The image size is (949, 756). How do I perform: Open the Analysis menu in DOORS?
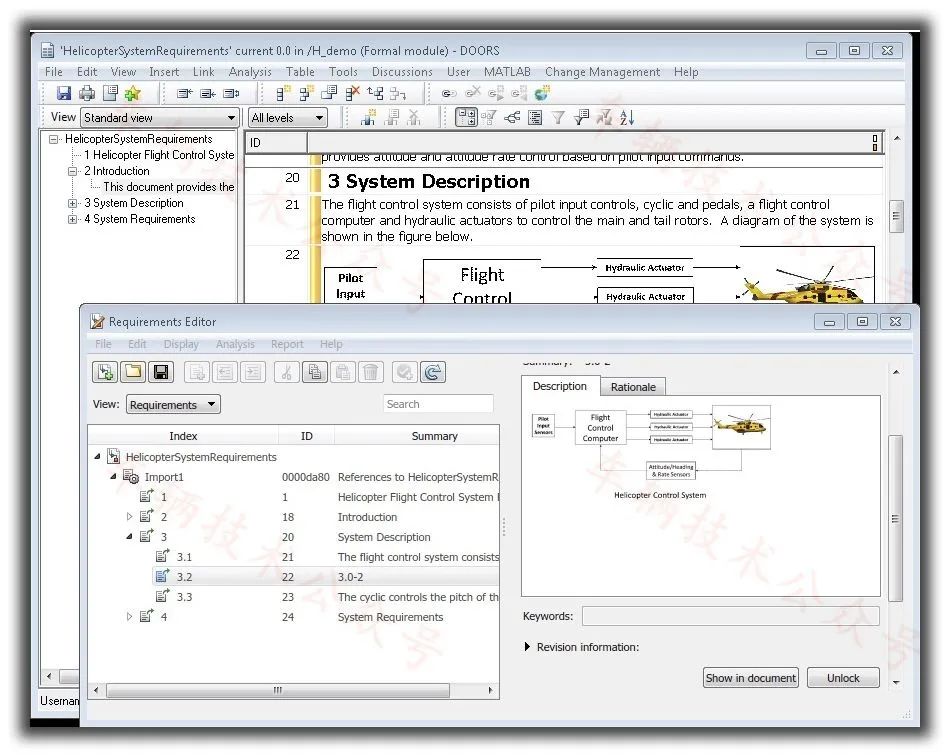click(x=250, y=72)
